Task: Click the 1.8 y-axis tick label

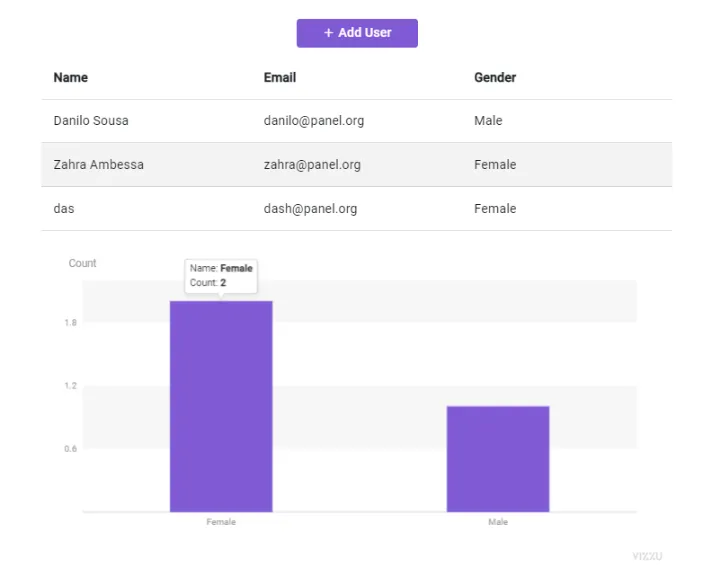Action: coord(70,323)
